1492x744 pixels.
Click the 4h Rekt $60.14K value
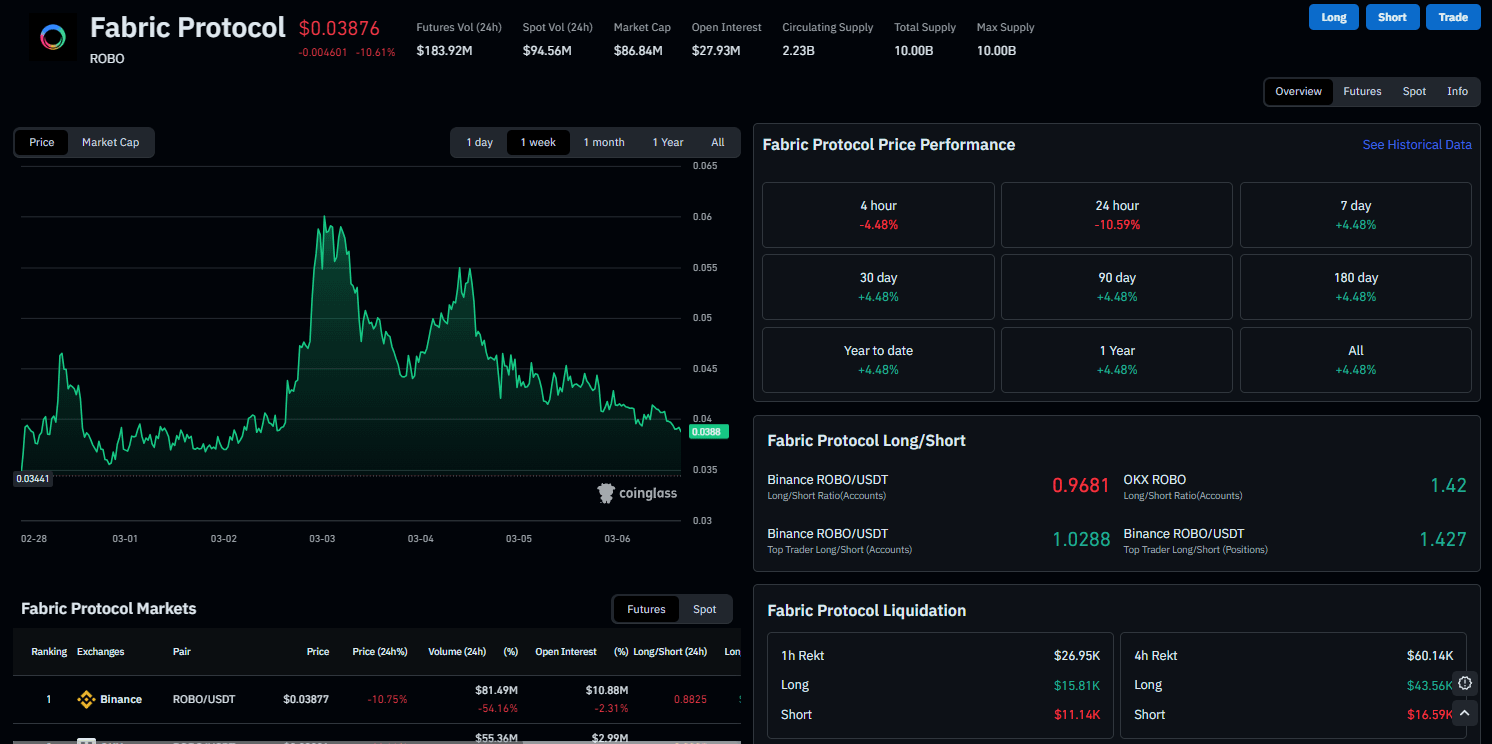pyautogui.click(x=1430, y=656)
